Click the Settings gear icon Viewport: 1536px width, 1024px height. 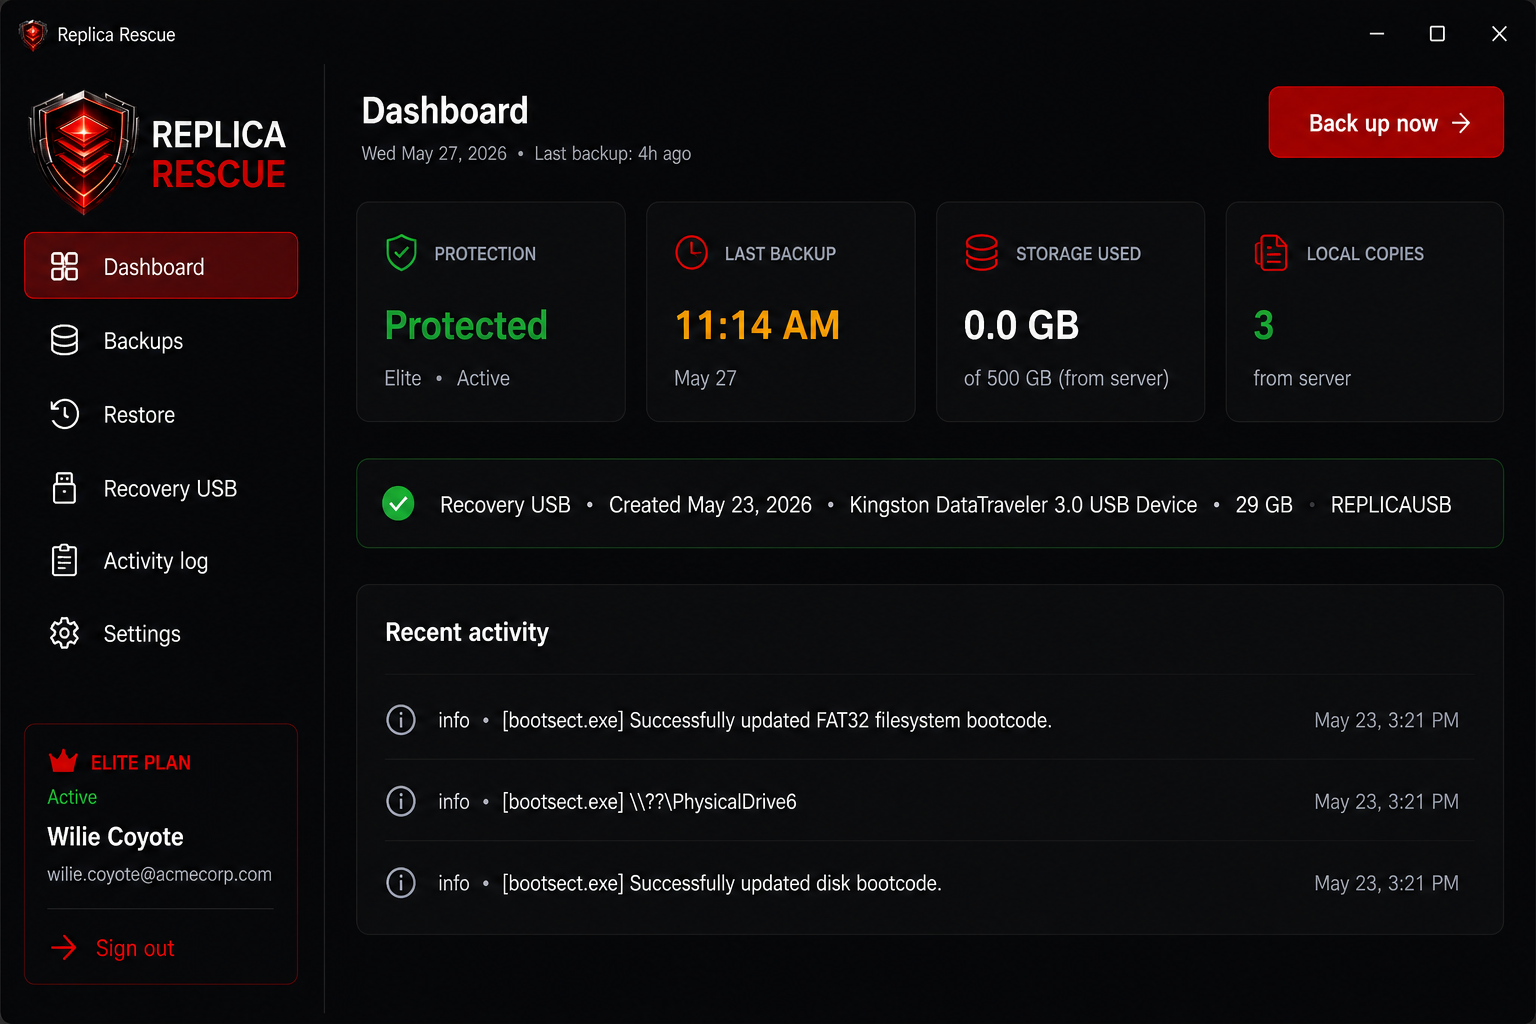pyautogui.click(x=64, y=633)
